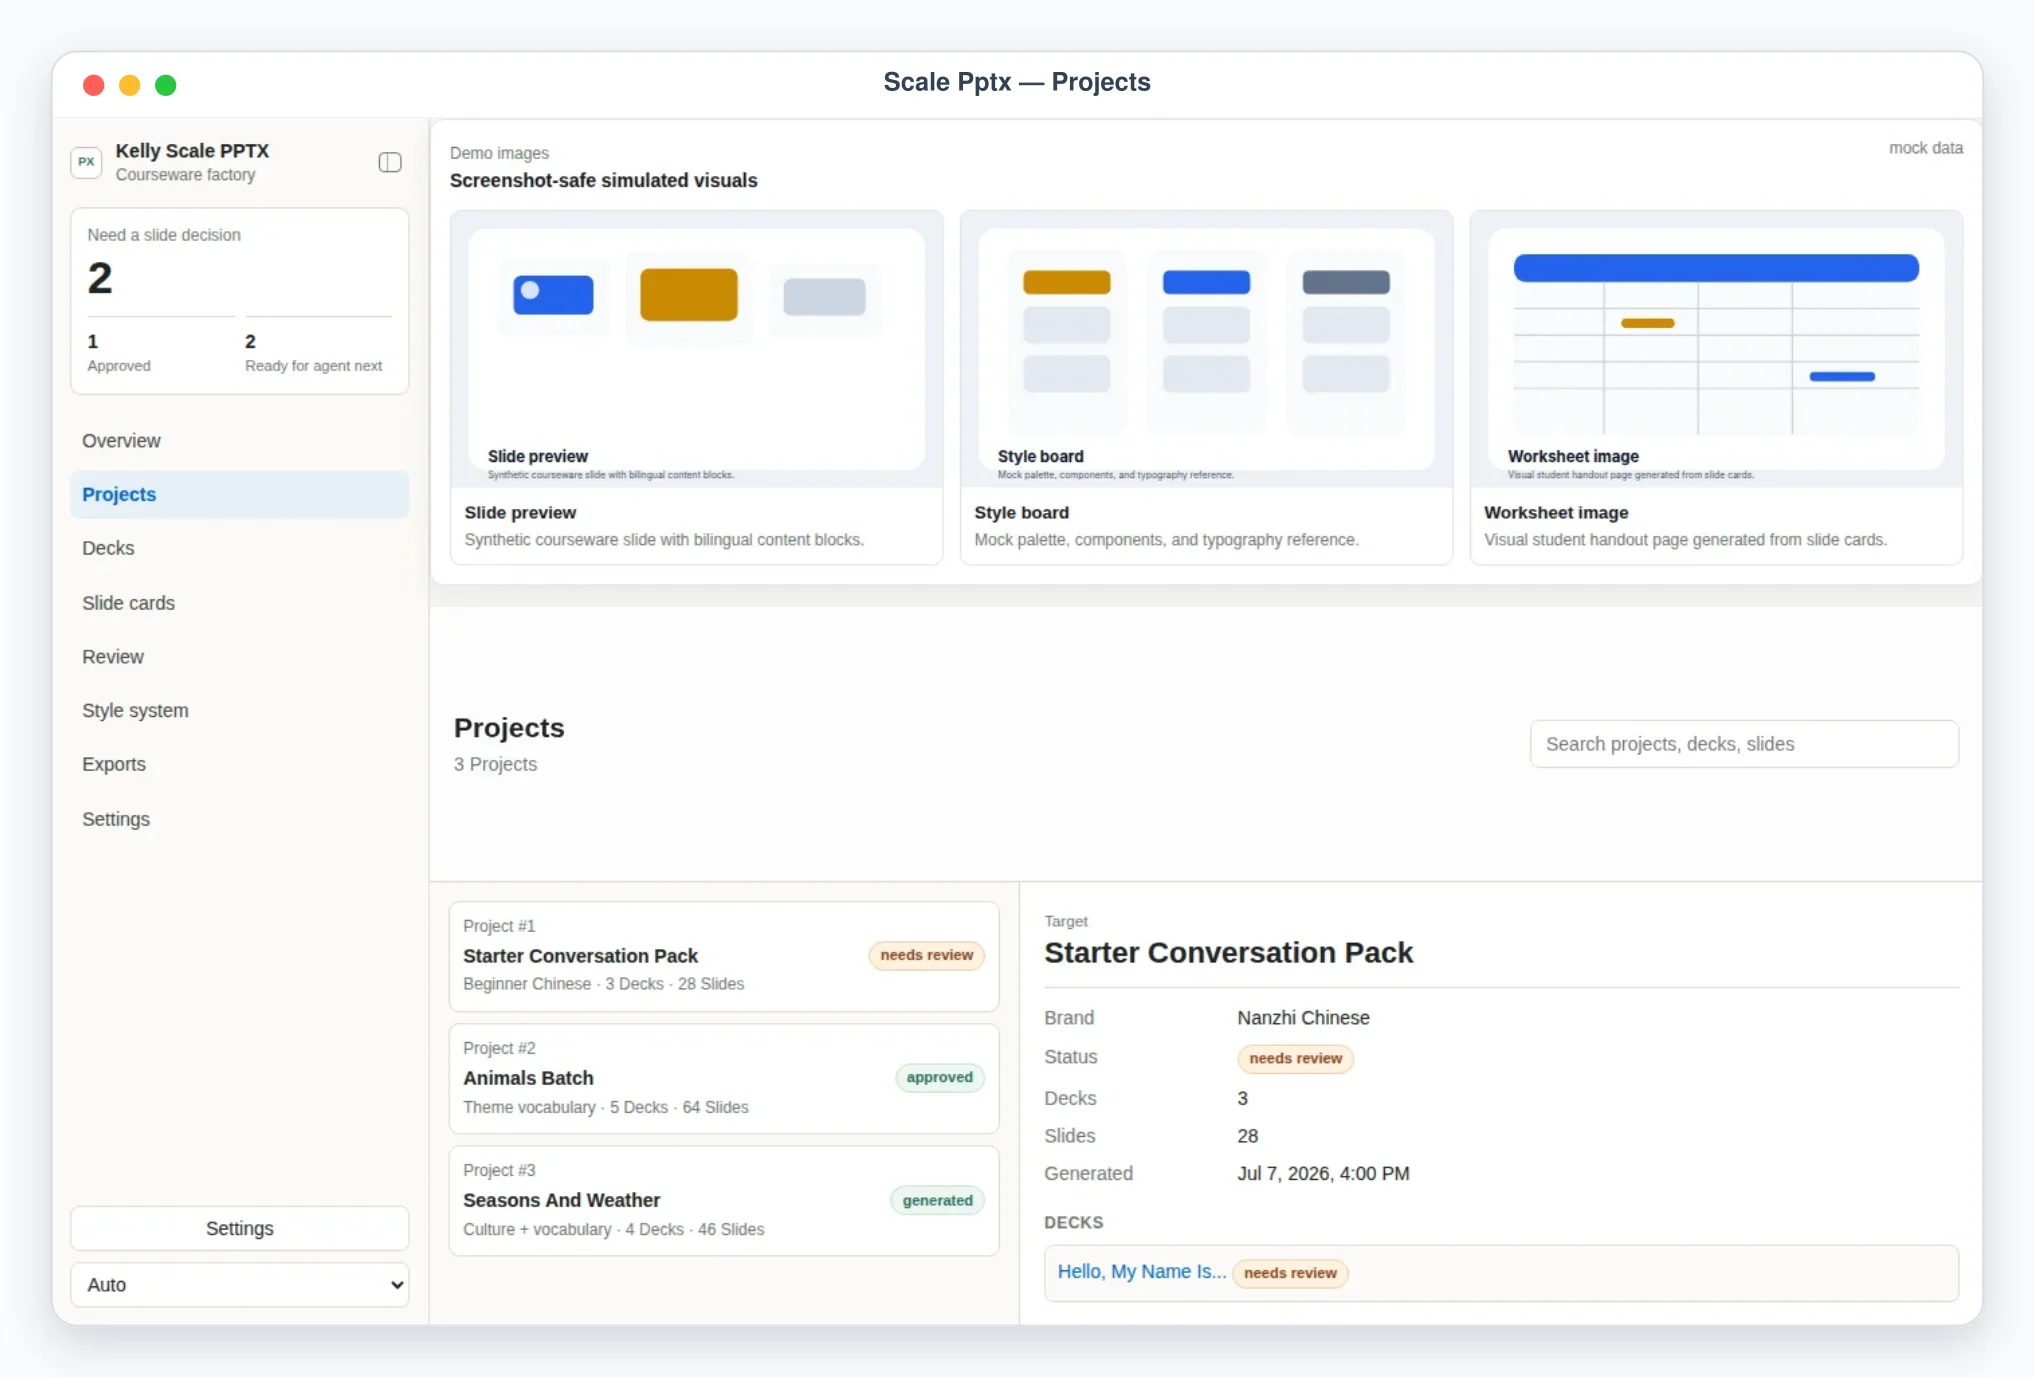
Task: Toggle the sidebar collapse icon
Action: pos(390,162)
